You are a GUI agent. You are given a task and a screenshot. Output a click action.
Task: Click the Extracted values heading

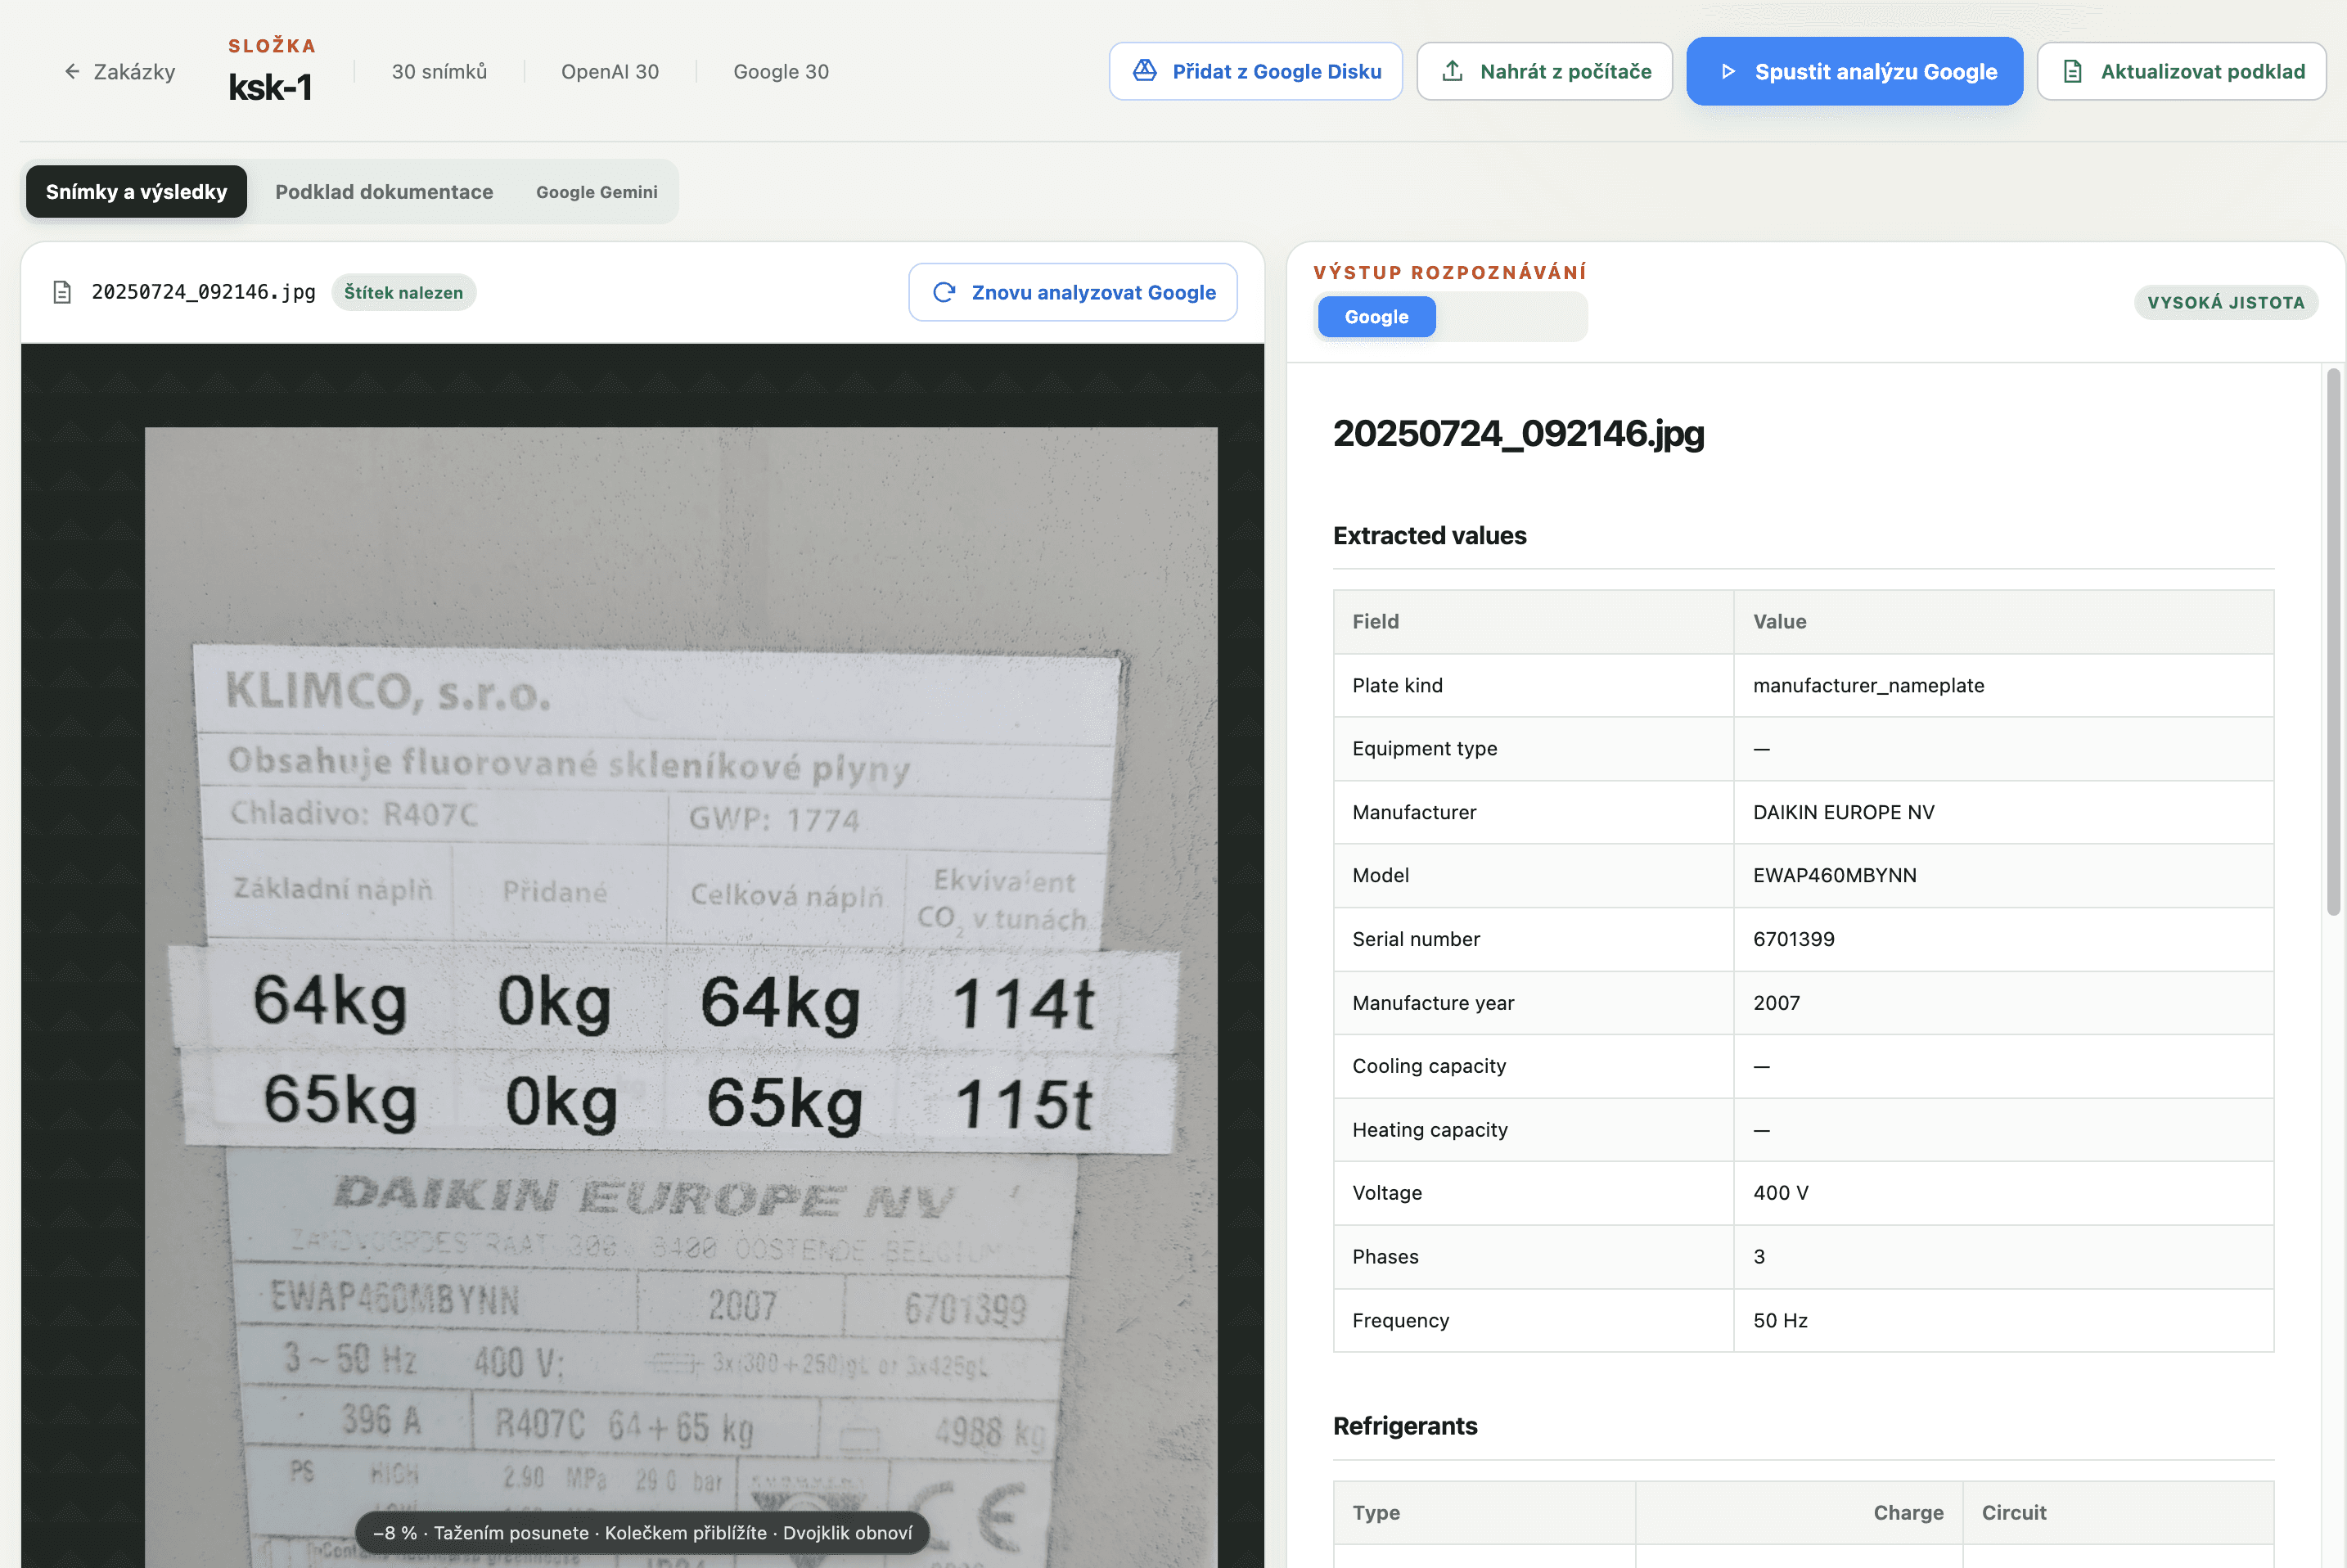[1429, 535]
